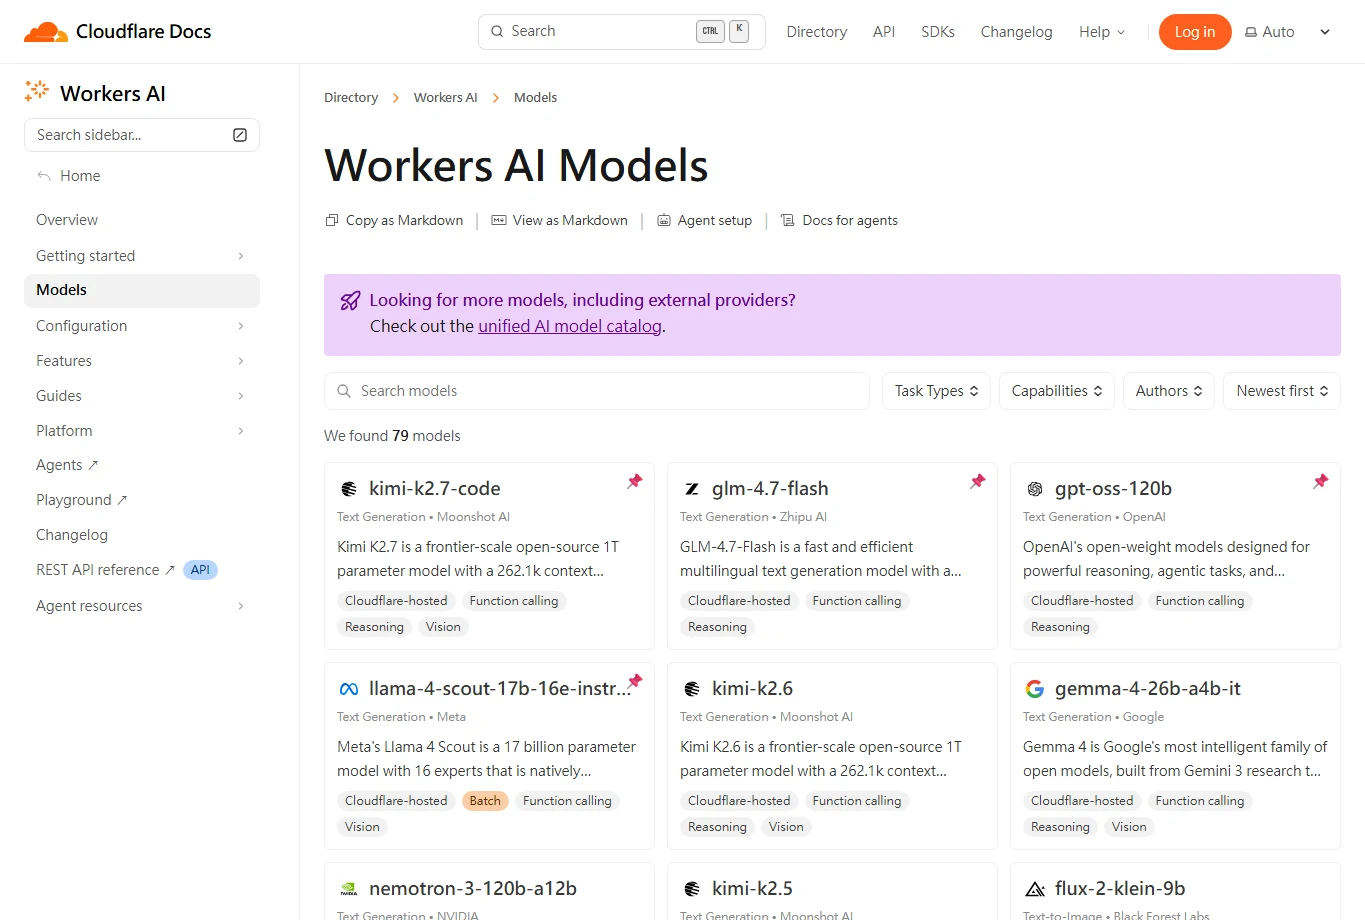
Task: Click the Zhipu logo on glm-4.7-flash
Action: pos(692,489)
